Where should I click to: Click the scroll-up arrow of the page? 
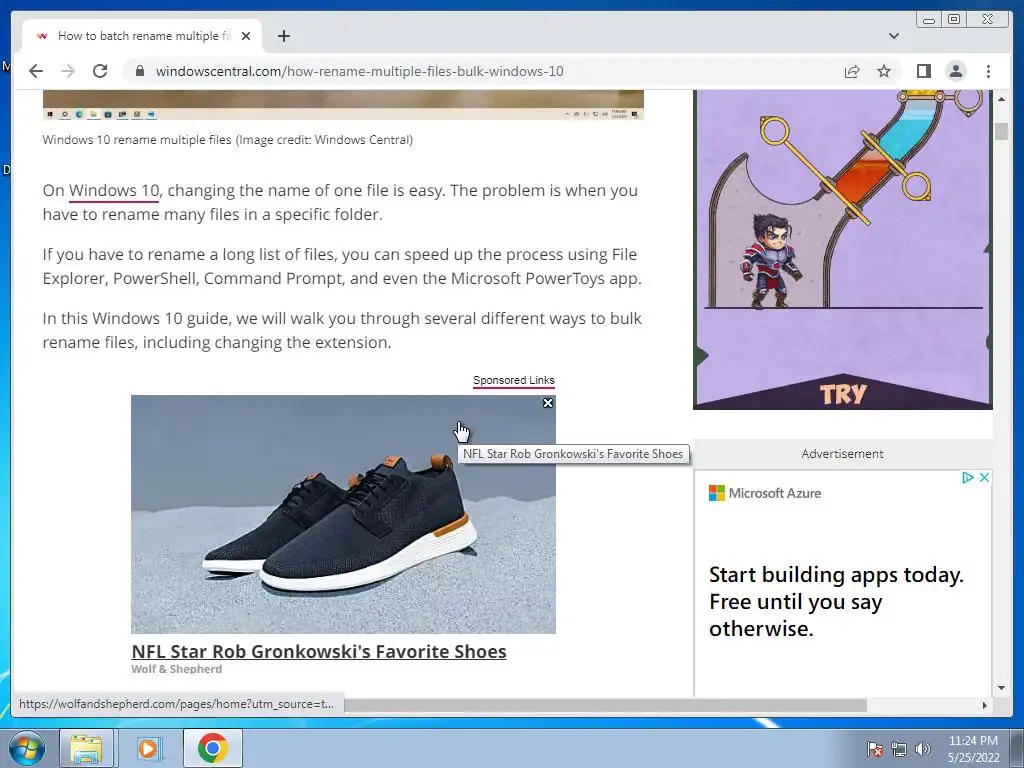[x=1001, y=99]
